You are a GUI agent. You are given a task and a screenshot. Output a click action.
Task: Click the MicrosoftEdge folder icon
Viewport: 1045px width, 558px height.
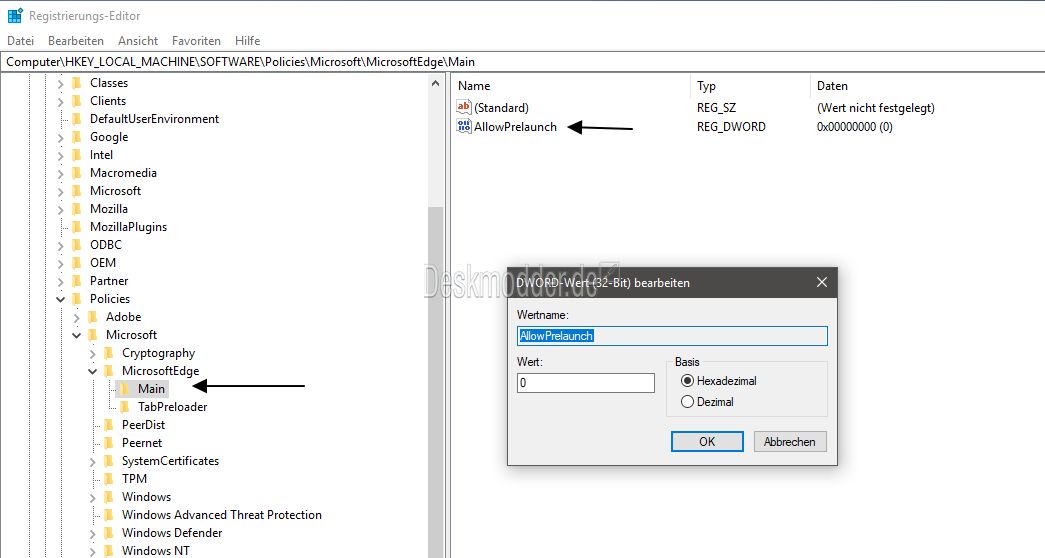click(x=109, y=371)
